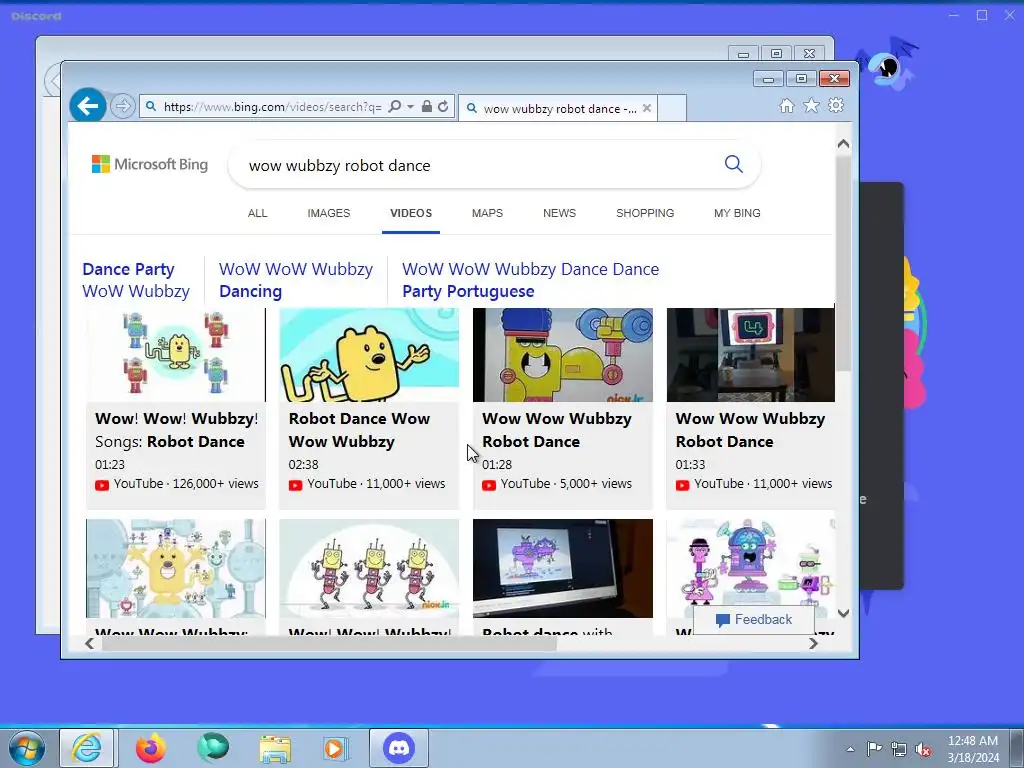
Task: Click the Internet Explorer taskbar icon
Action: (x=88, y=748)
